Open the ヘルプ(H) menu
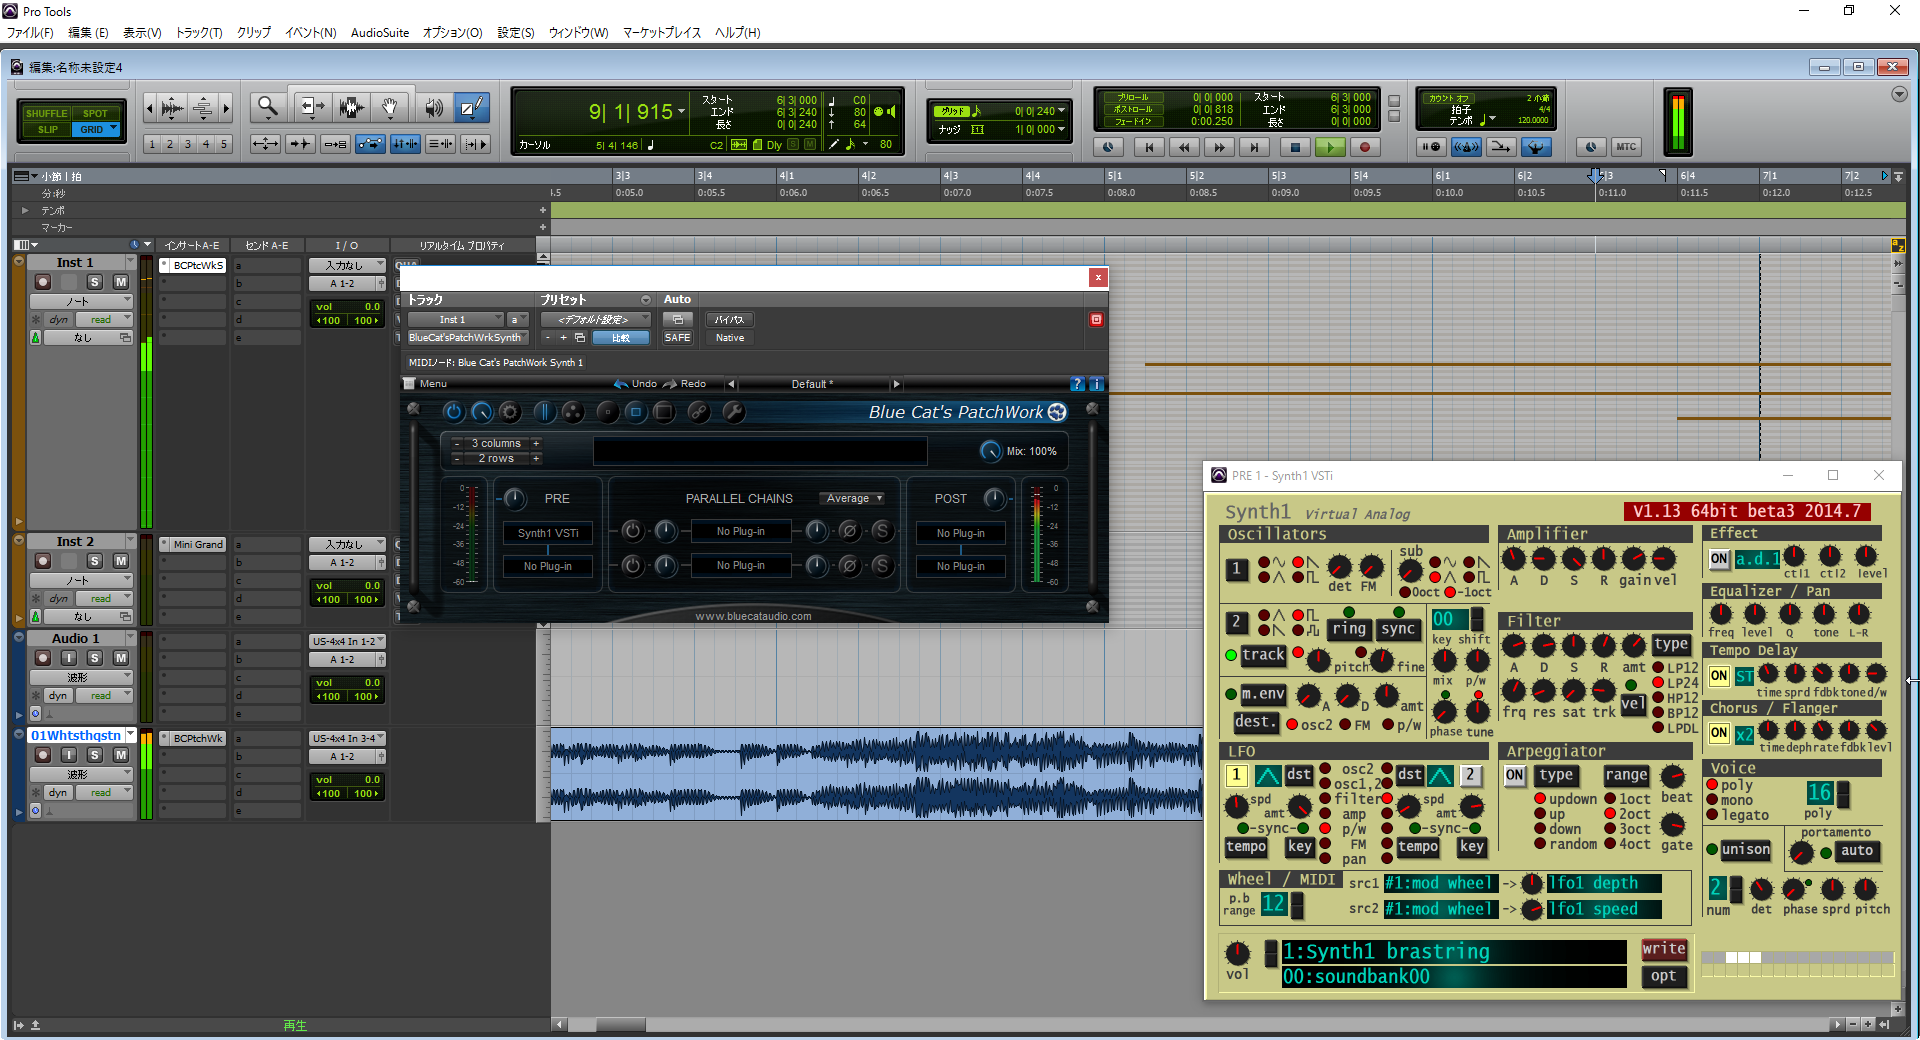The height and width of the screenshot is (1040, 1920). click(x=738, y=33)
